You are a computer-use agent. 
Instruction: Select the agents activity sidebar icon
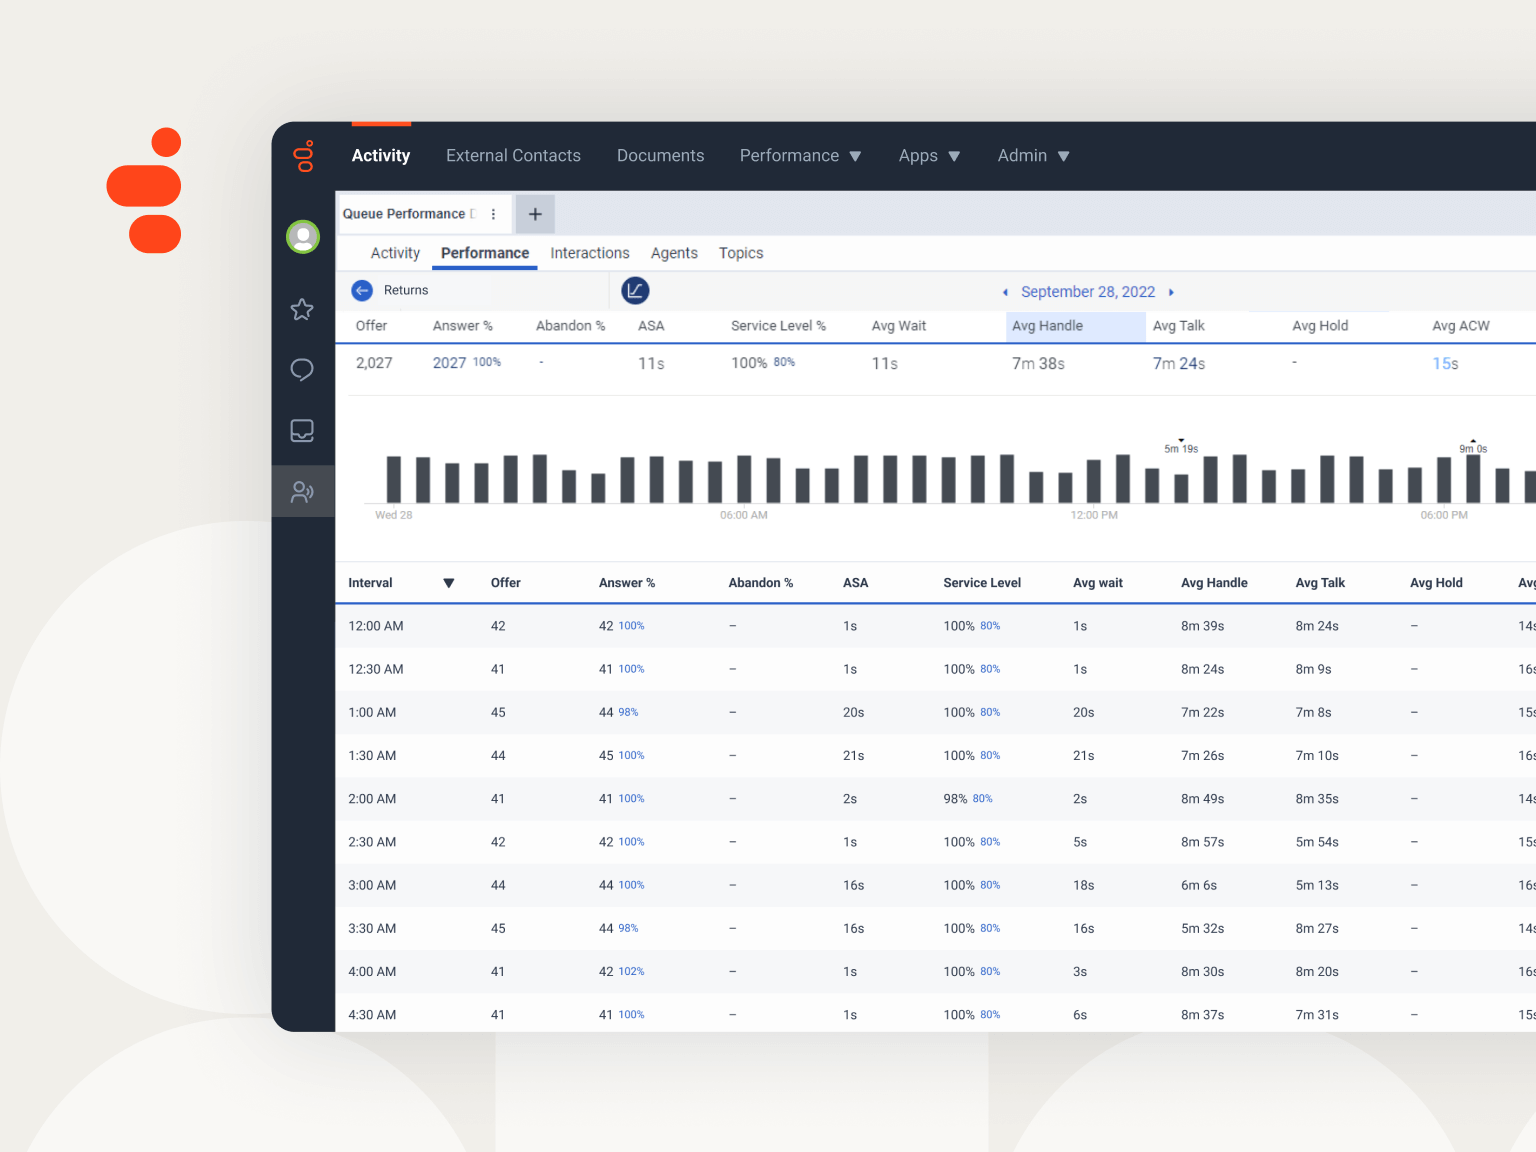click(302, 491)
